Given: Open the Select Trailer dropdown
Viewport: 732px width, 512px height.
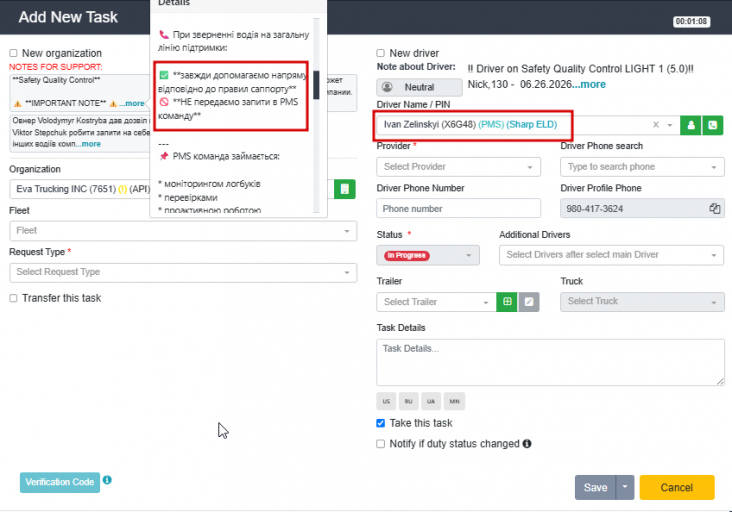Looking at the screenshot, I should click(x=436, y=302).
